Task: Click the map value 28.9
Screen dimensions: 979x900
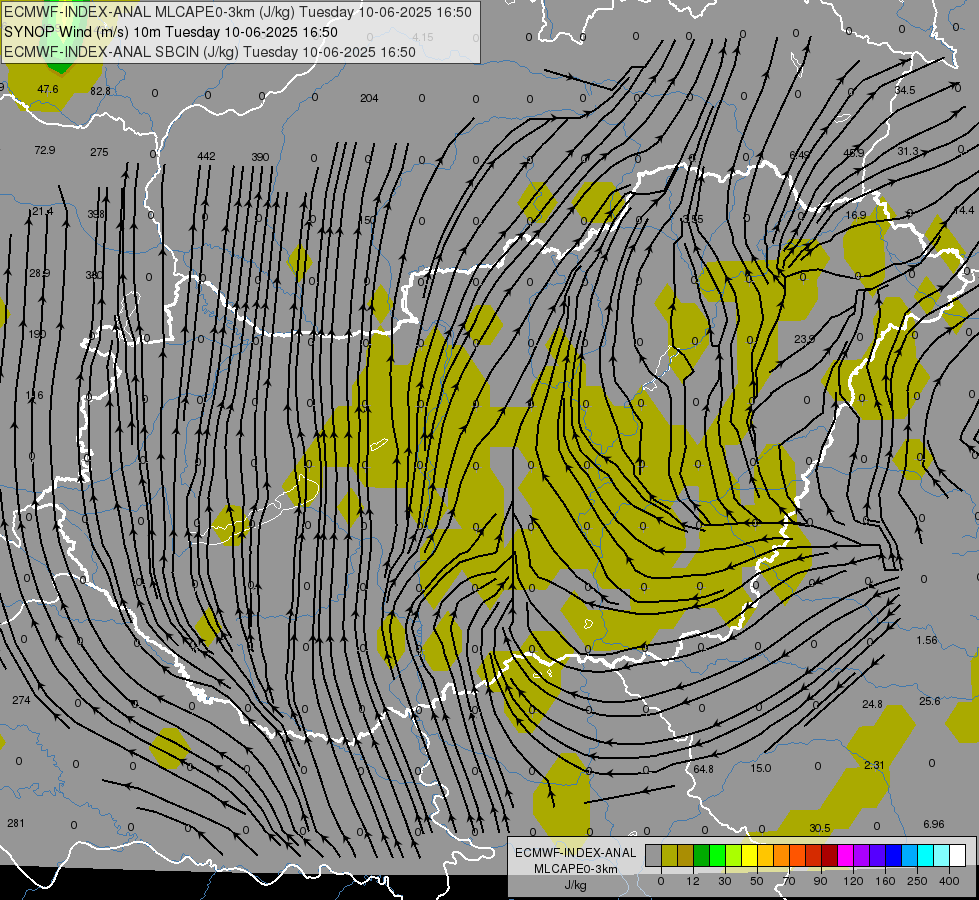Action: point(39,273)
